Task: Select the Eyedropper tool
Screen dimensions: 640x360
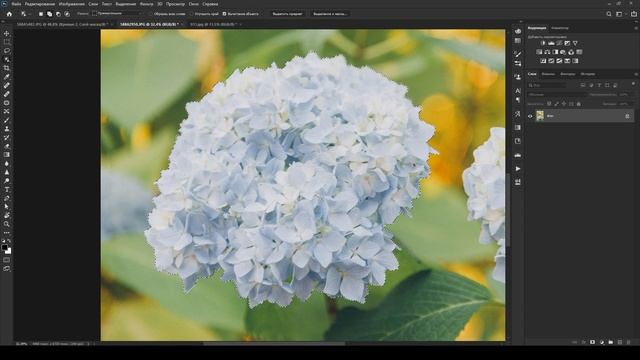Action: click(7, 77)
